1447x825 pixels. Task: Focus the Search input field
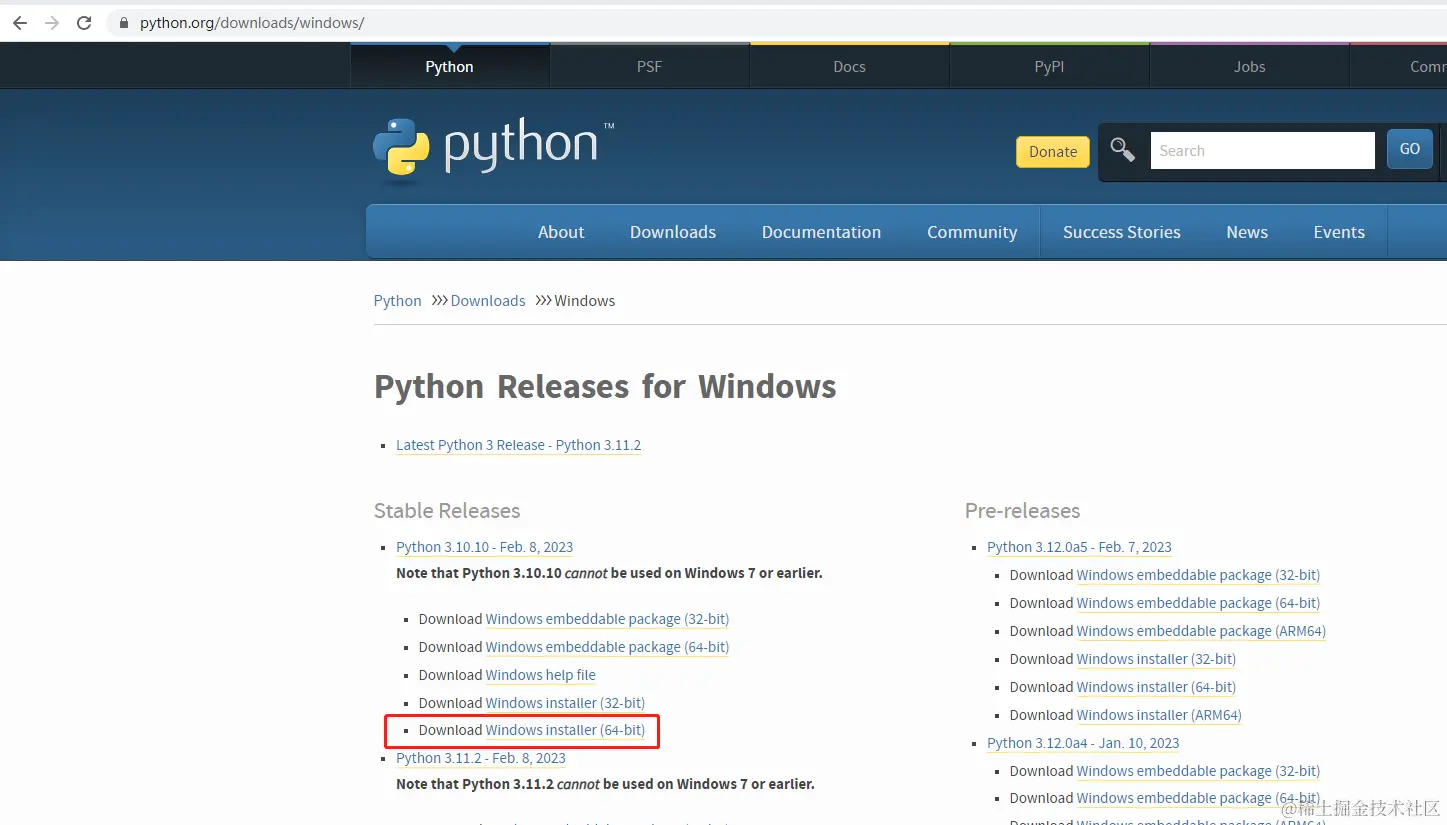point(1262,151)
